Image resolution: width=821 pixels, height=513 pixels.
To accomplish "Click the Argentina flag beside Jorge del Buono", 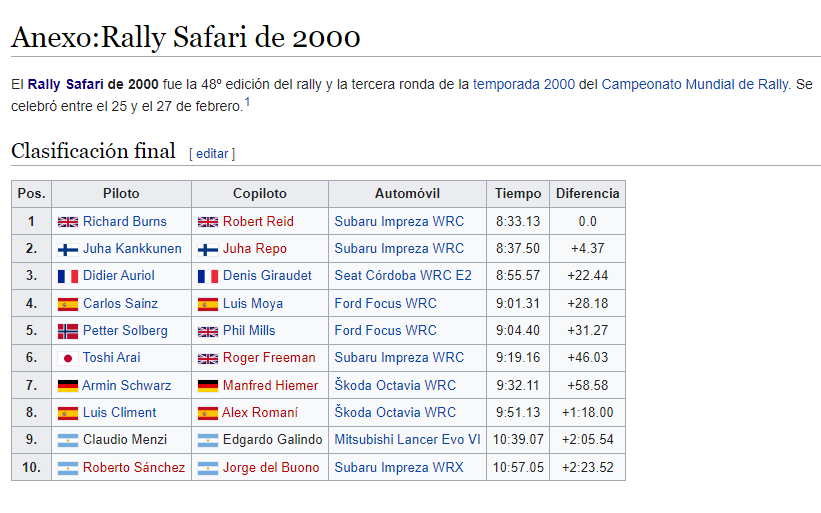I will coord(208,468).
